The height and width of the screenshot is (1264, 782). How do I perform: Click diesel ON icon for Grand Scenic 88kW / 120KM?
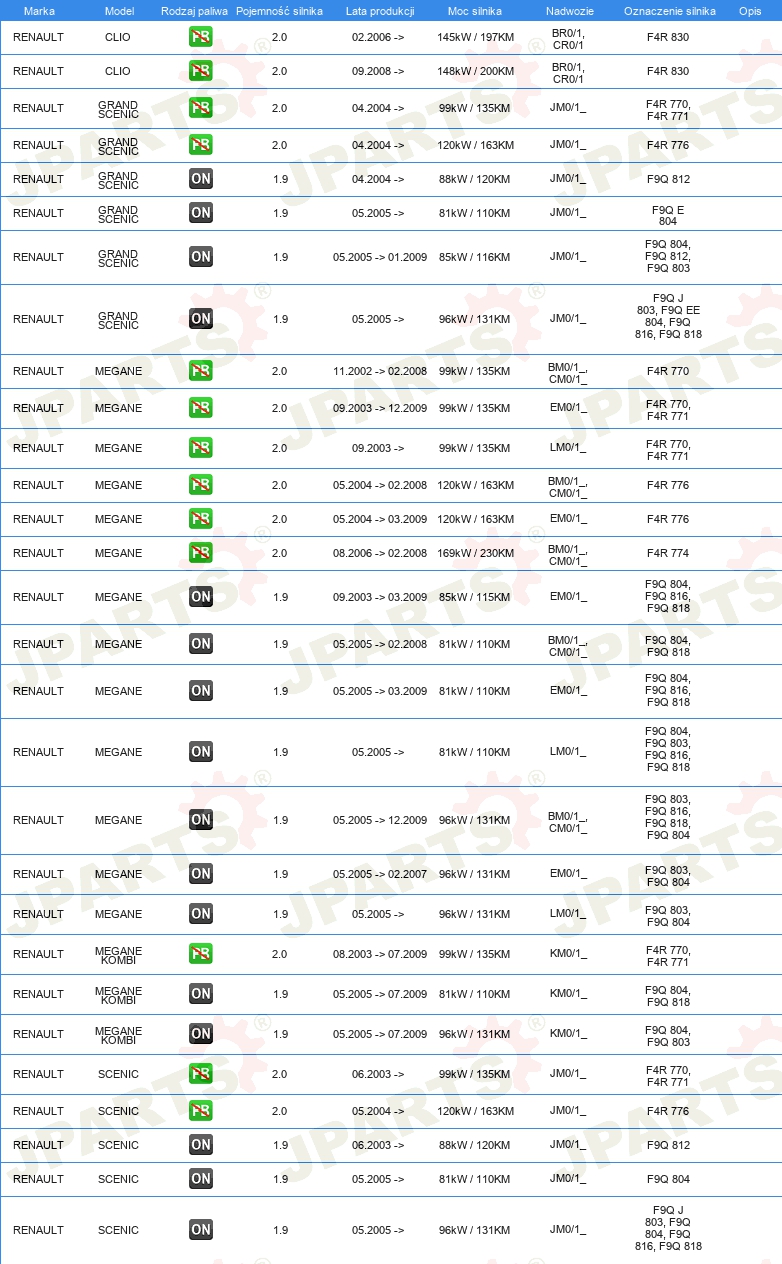[x=200, y=179]
